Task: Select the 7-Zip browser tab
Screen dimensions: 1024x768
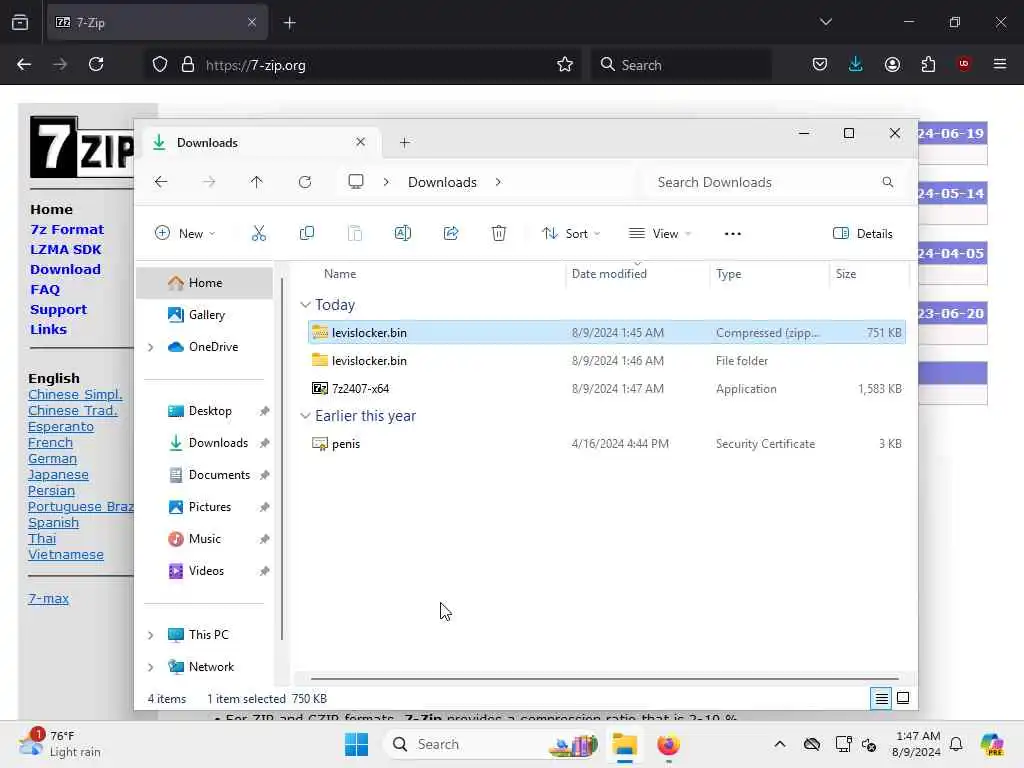Action: point(157,23)
